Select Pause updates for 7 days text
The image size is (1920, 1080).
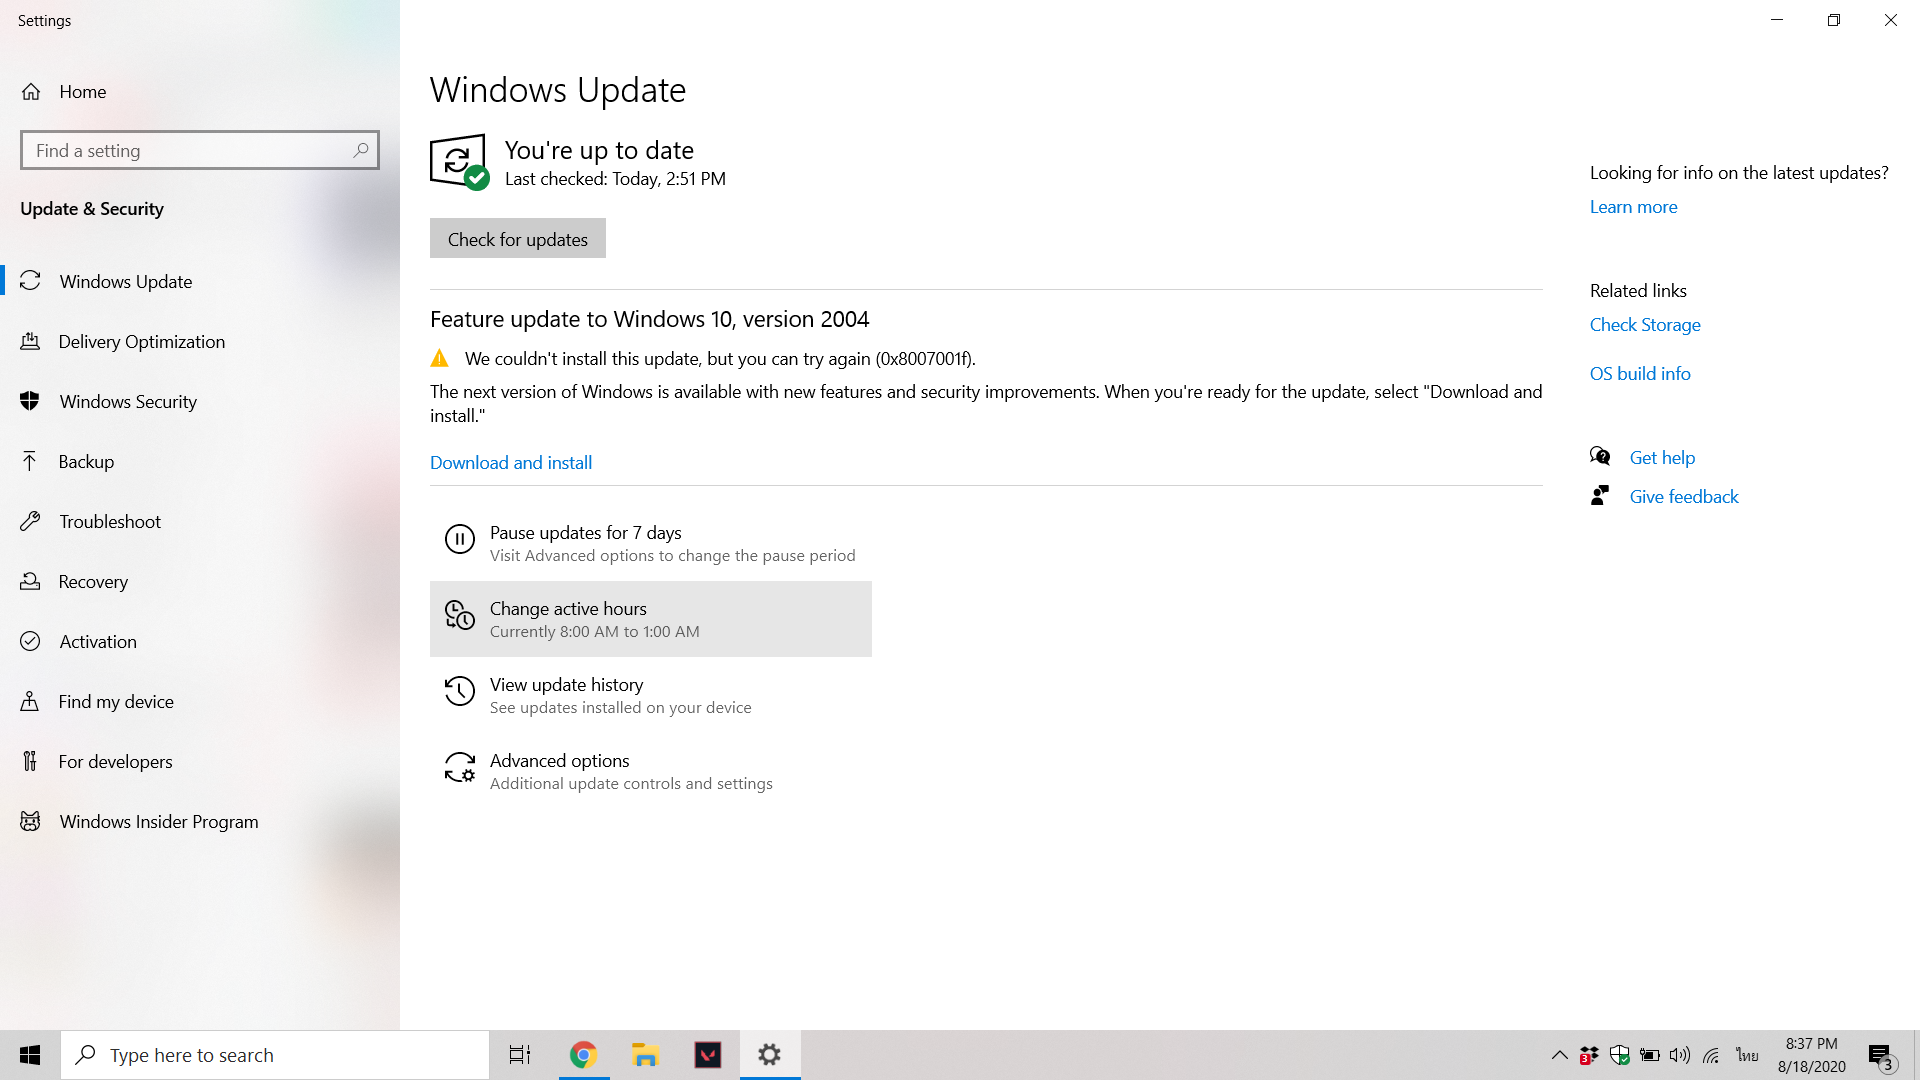pos(586,532)
